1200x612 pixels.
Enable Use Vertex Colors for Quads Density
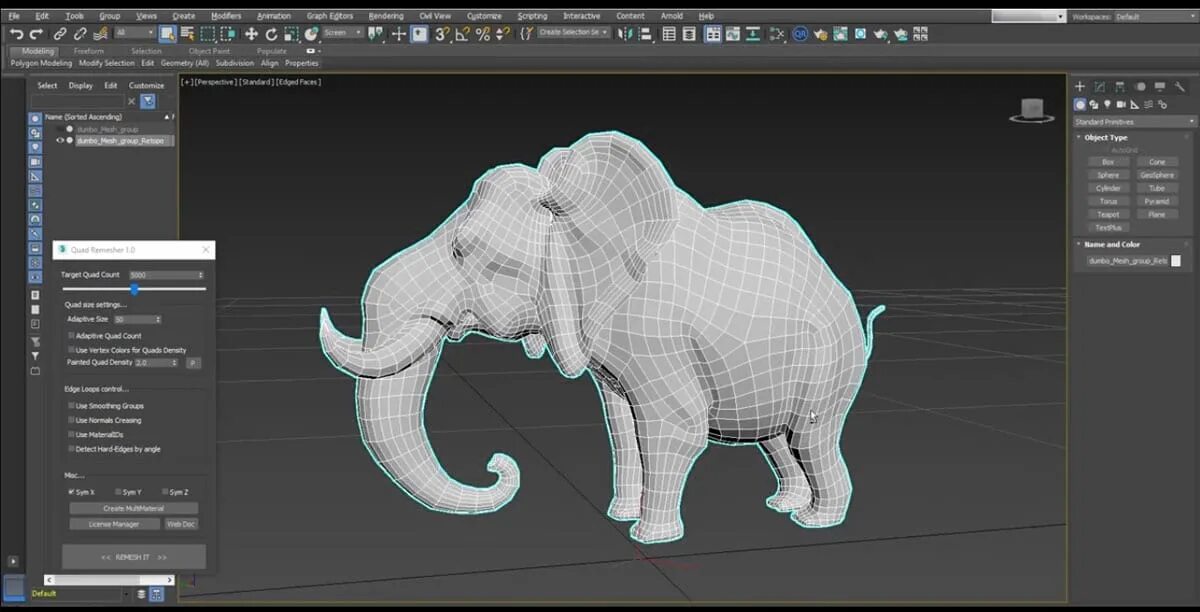click(x=71, y=350)
